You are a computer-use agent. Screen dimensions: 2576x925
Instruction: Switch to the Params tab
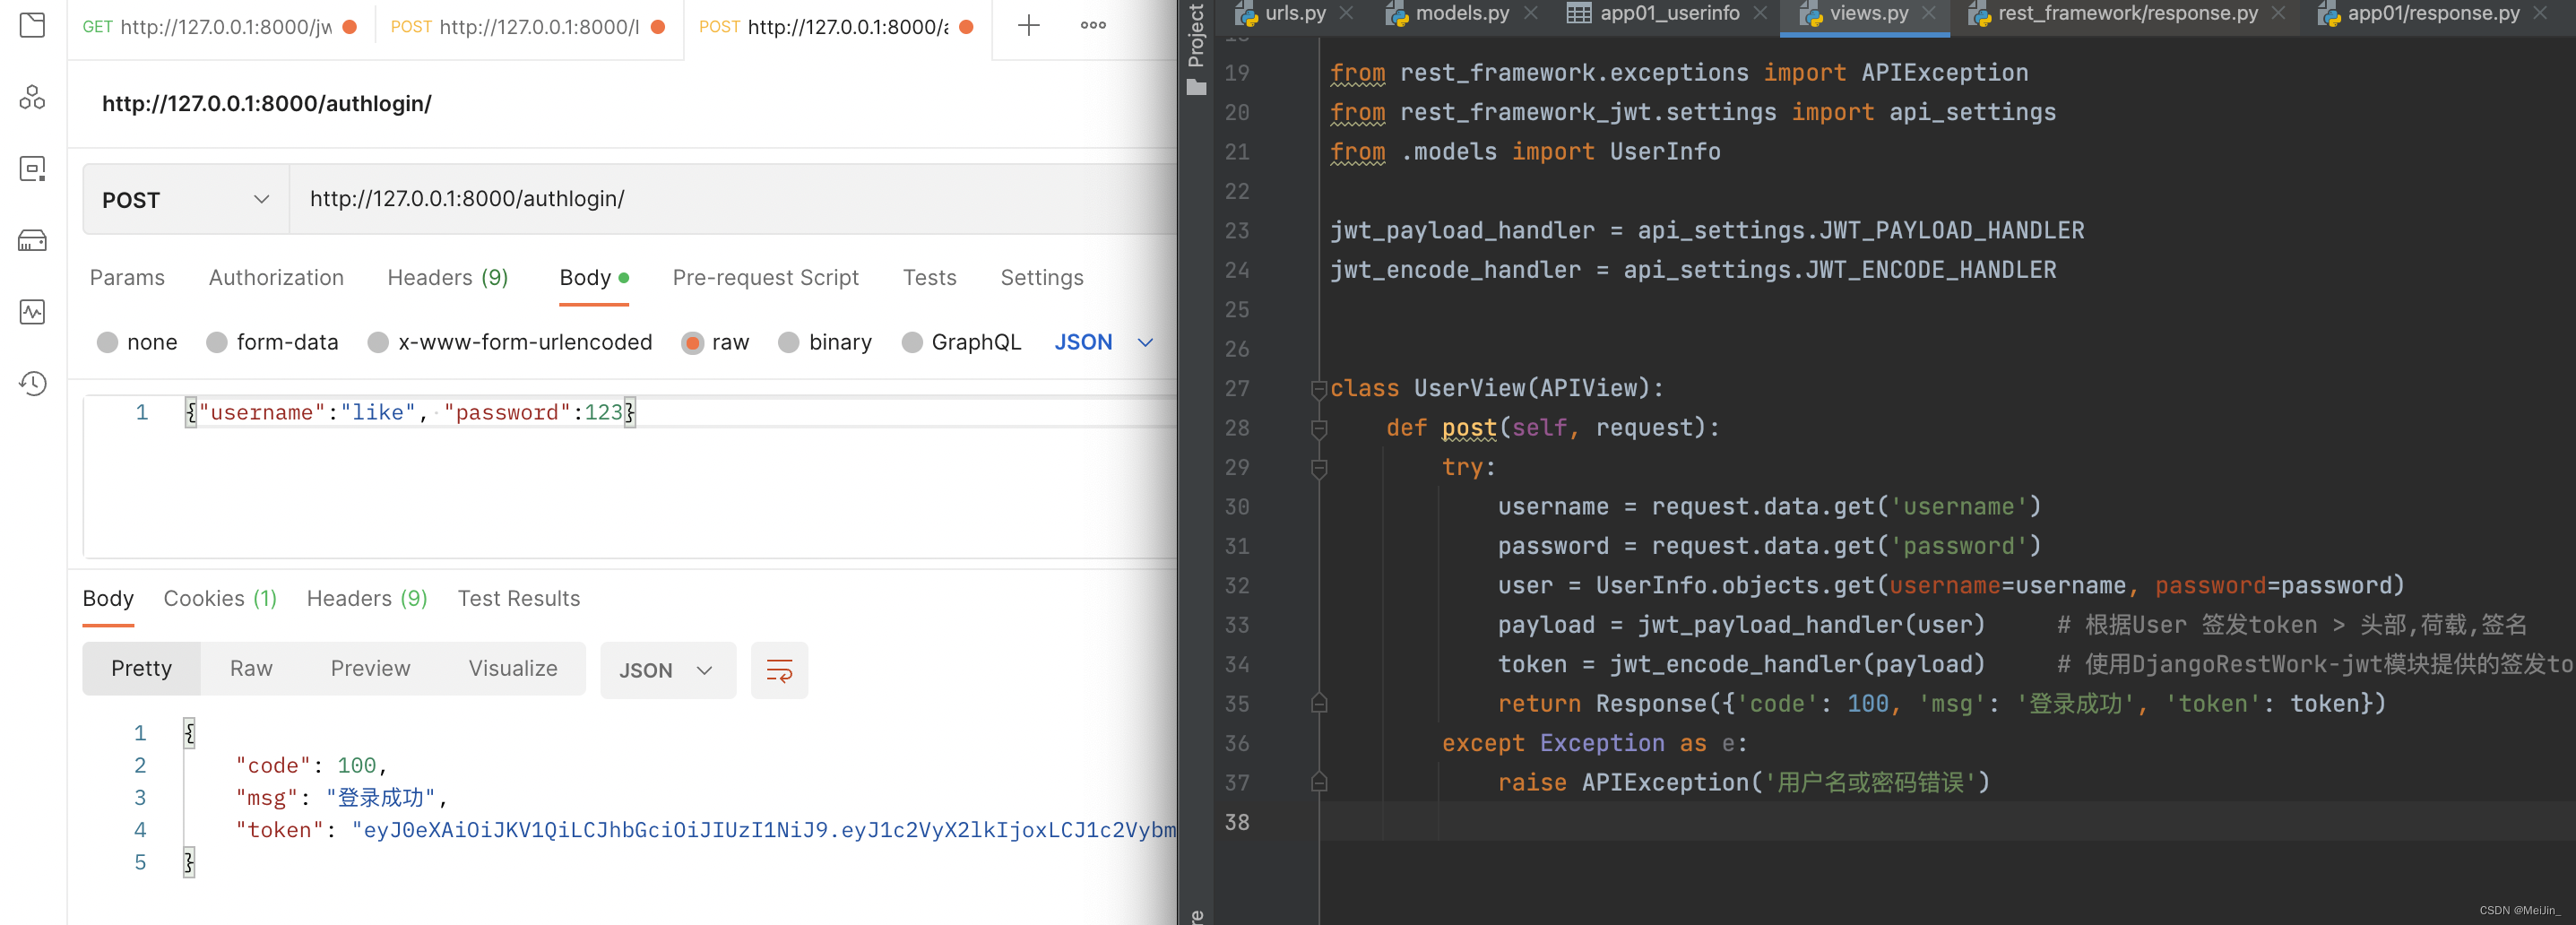click(127, 278)
